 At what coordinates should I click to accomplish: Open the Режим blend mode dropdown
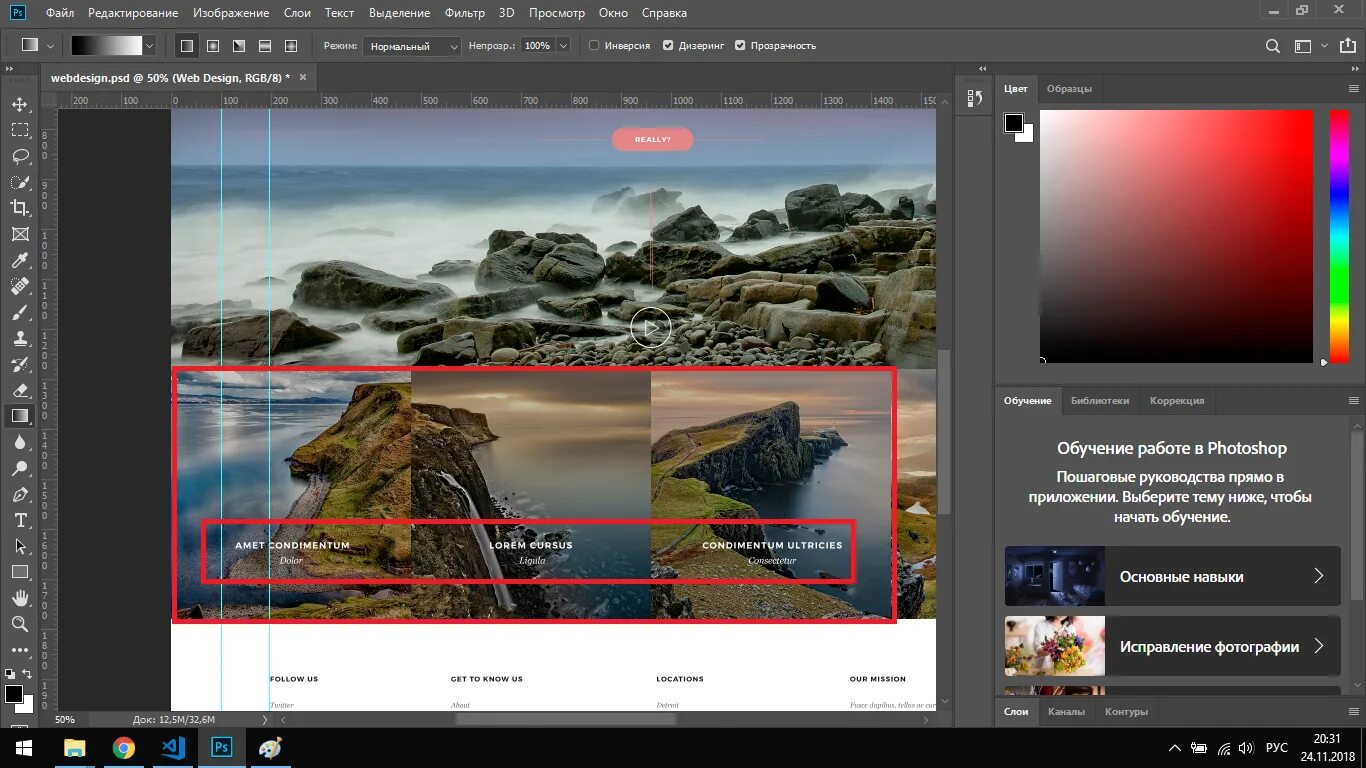[412, 46]
